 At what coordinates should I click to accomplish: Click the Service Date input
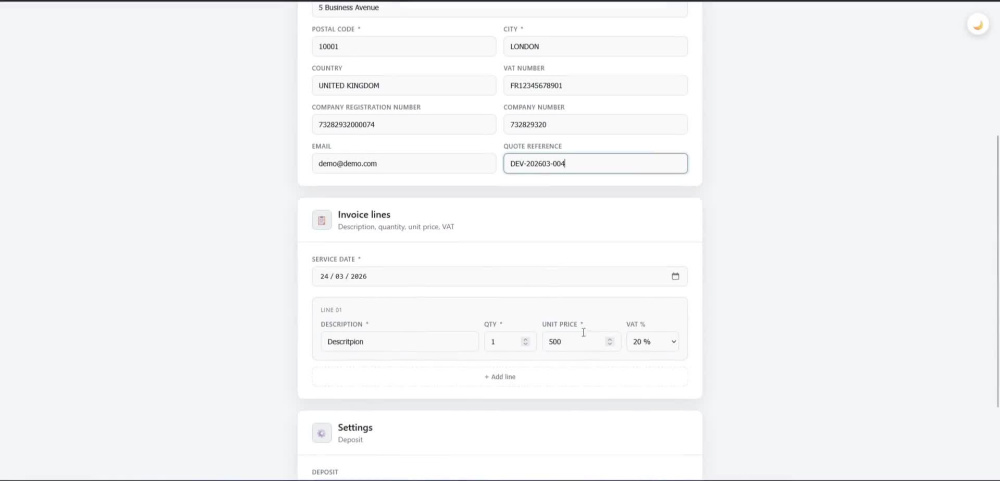(x=499, y=276)
